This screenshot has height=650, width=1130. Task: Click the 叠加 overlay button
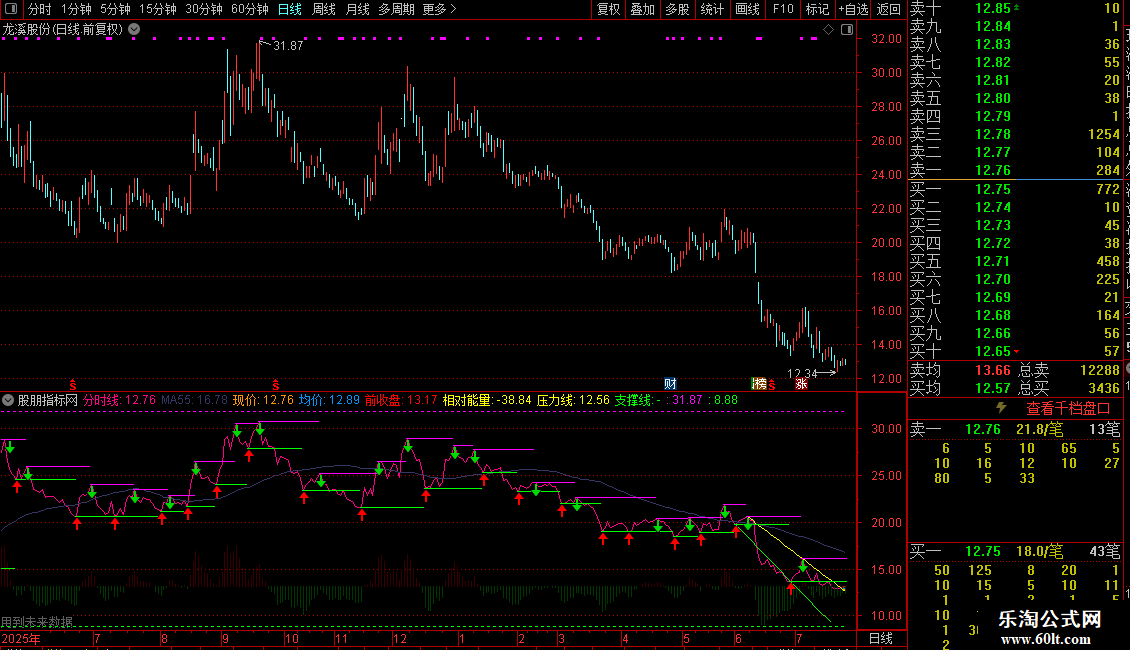click(643, 9)
